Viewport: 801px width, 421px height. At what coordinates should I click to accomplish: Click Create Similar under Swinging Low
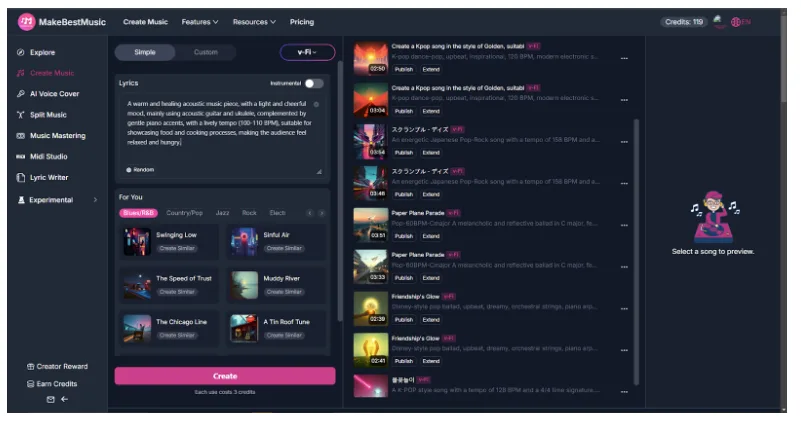point(176,248)
